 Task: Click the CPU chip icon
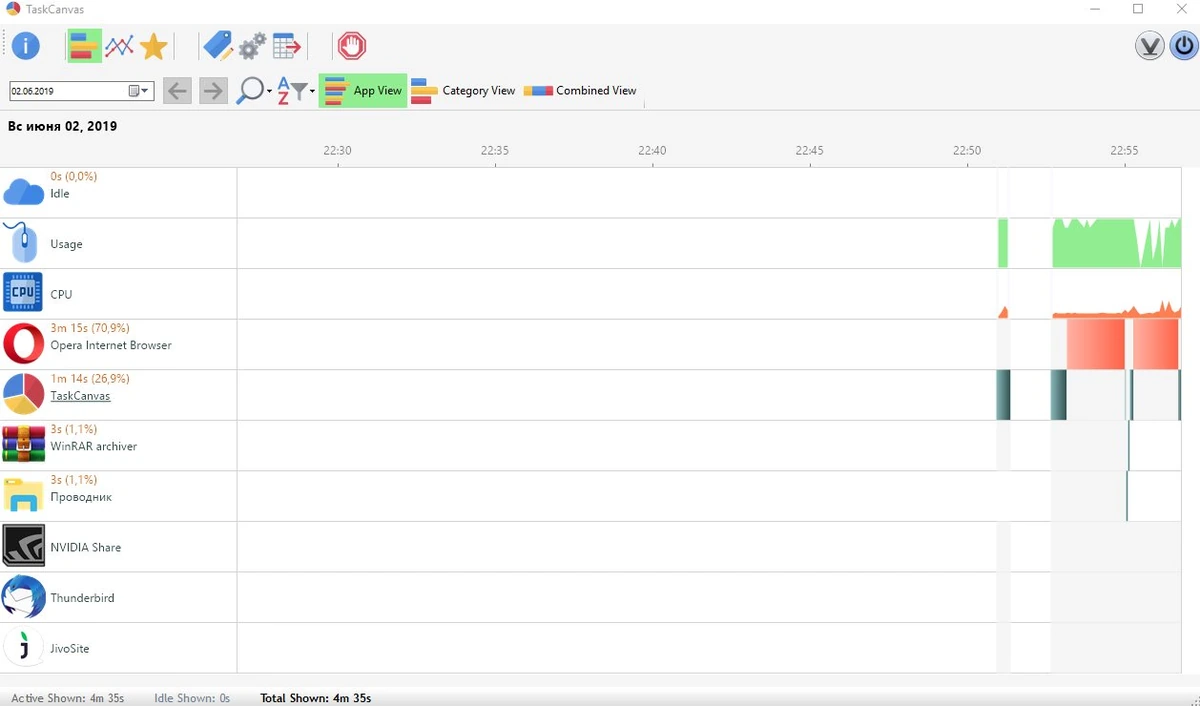pyautogui.click(x=22, y=294)
